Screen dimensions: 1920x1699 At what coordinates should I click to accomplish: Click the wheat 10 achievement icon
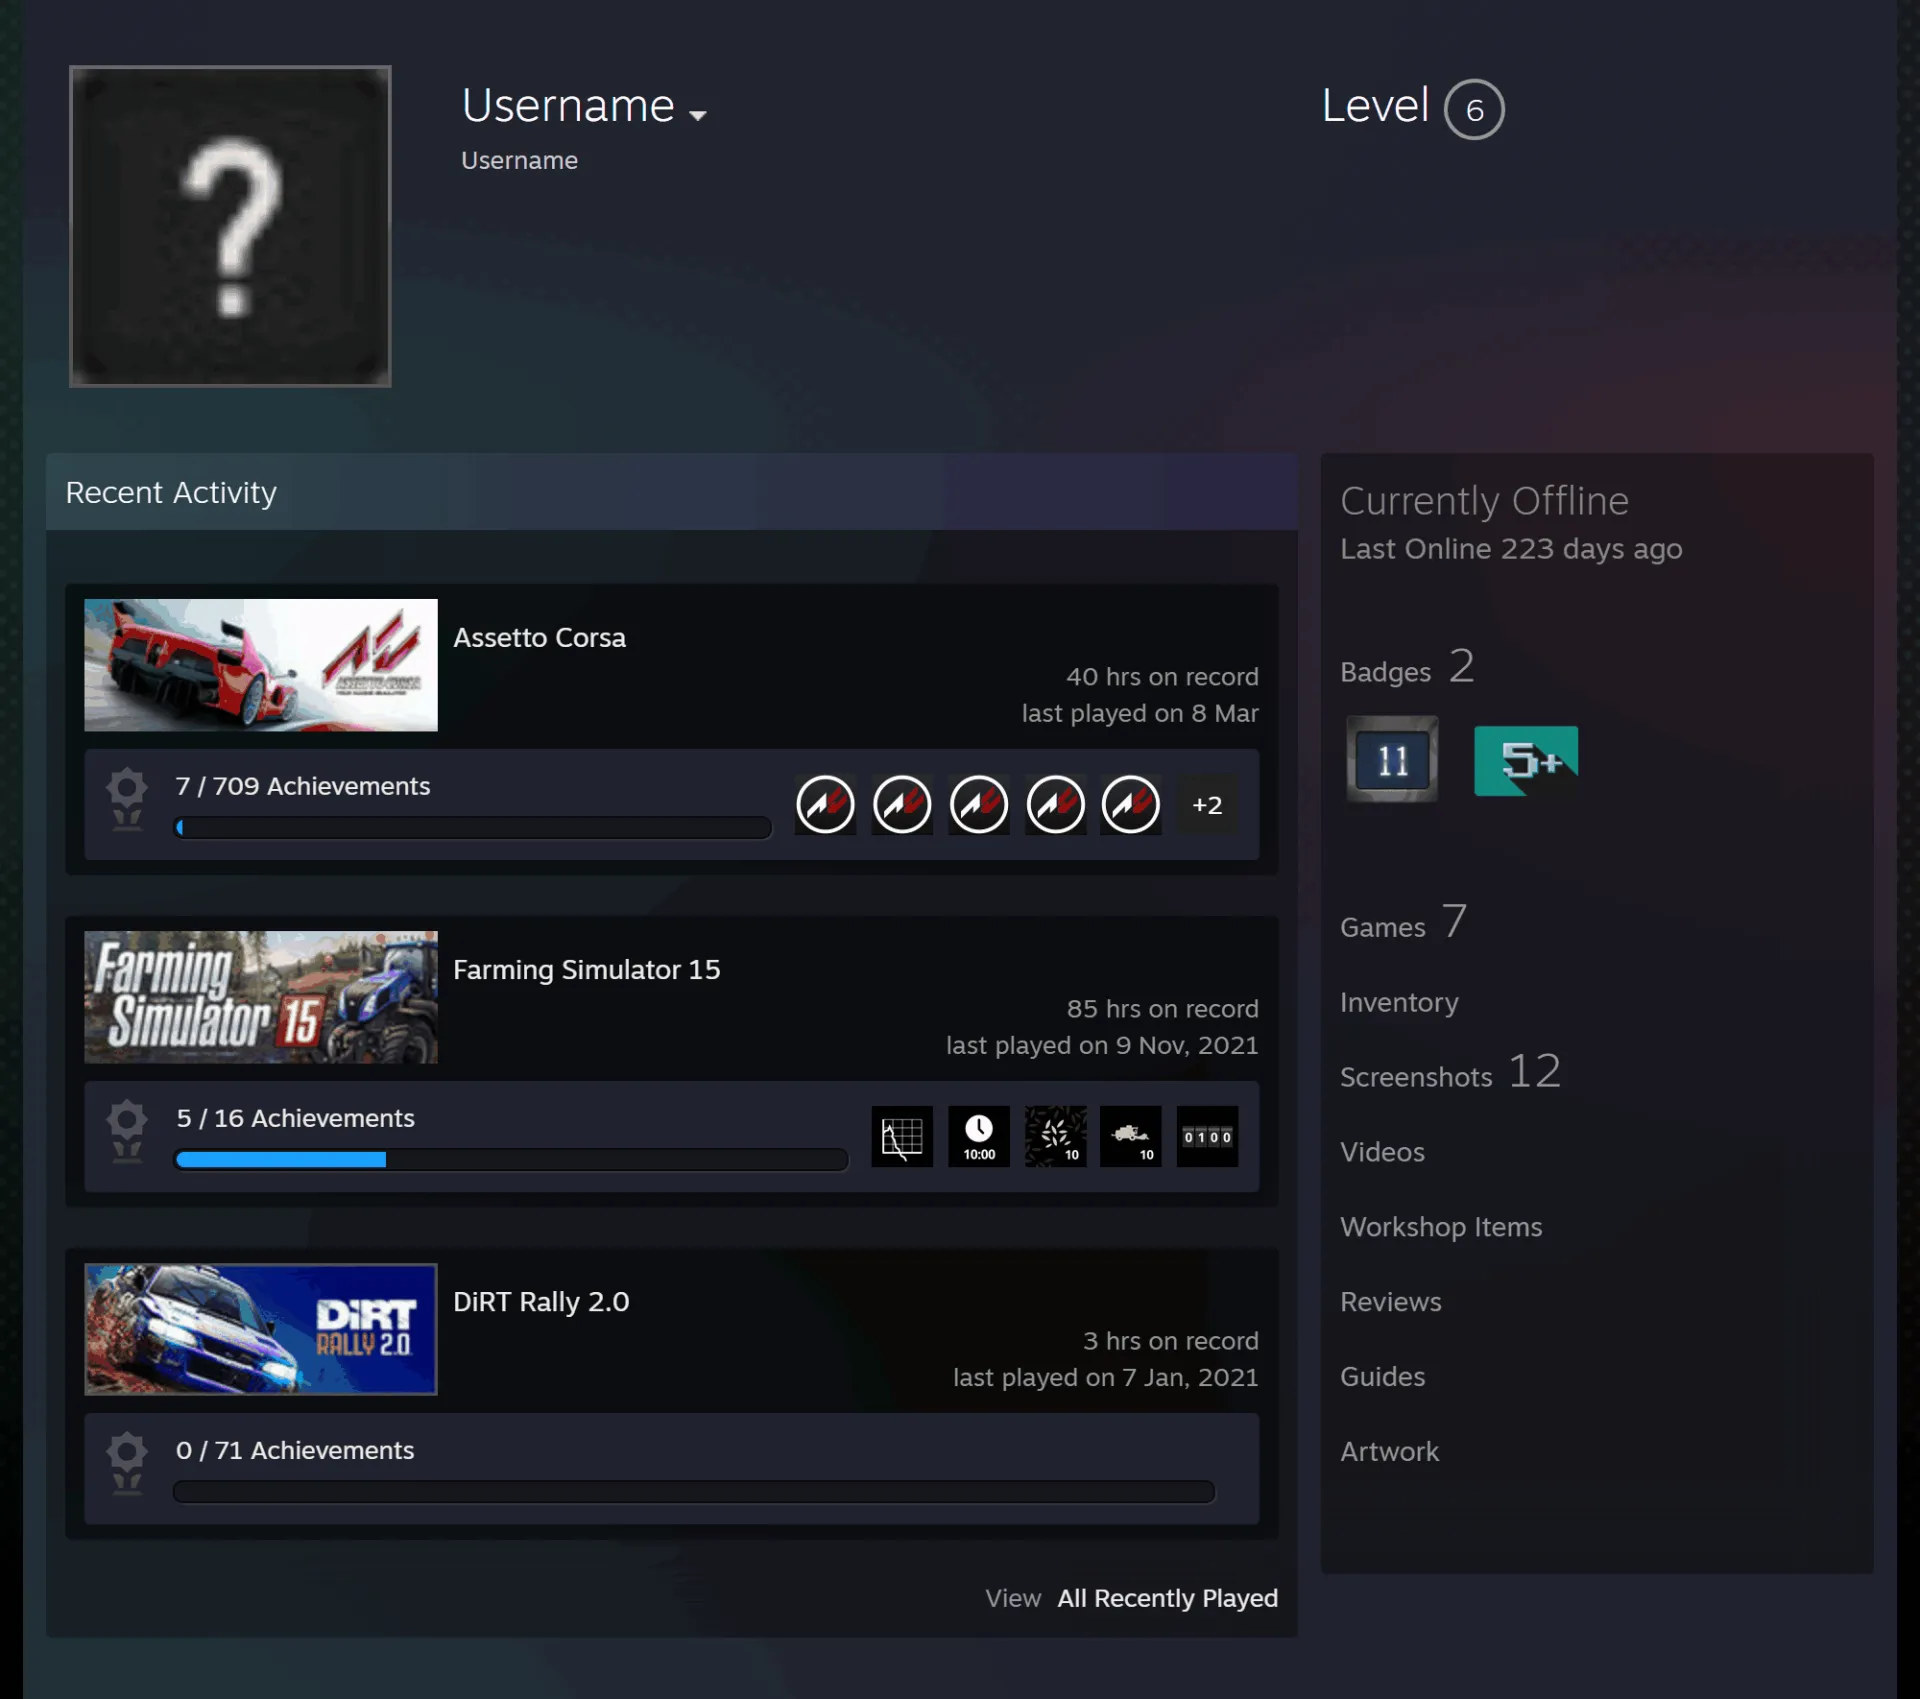(1055, 1136)
